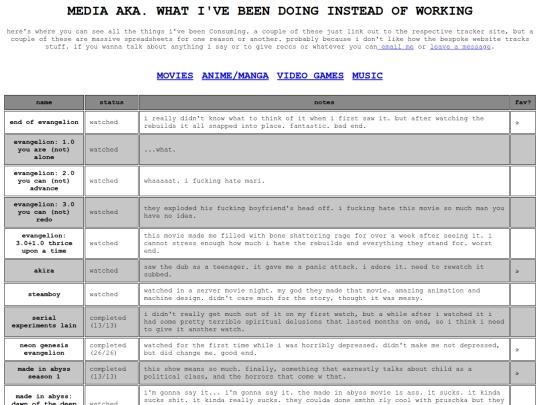Click the 'neon genesis evangelion' name cell
This screenshot has height=405, width=540.
coord(44,349)
